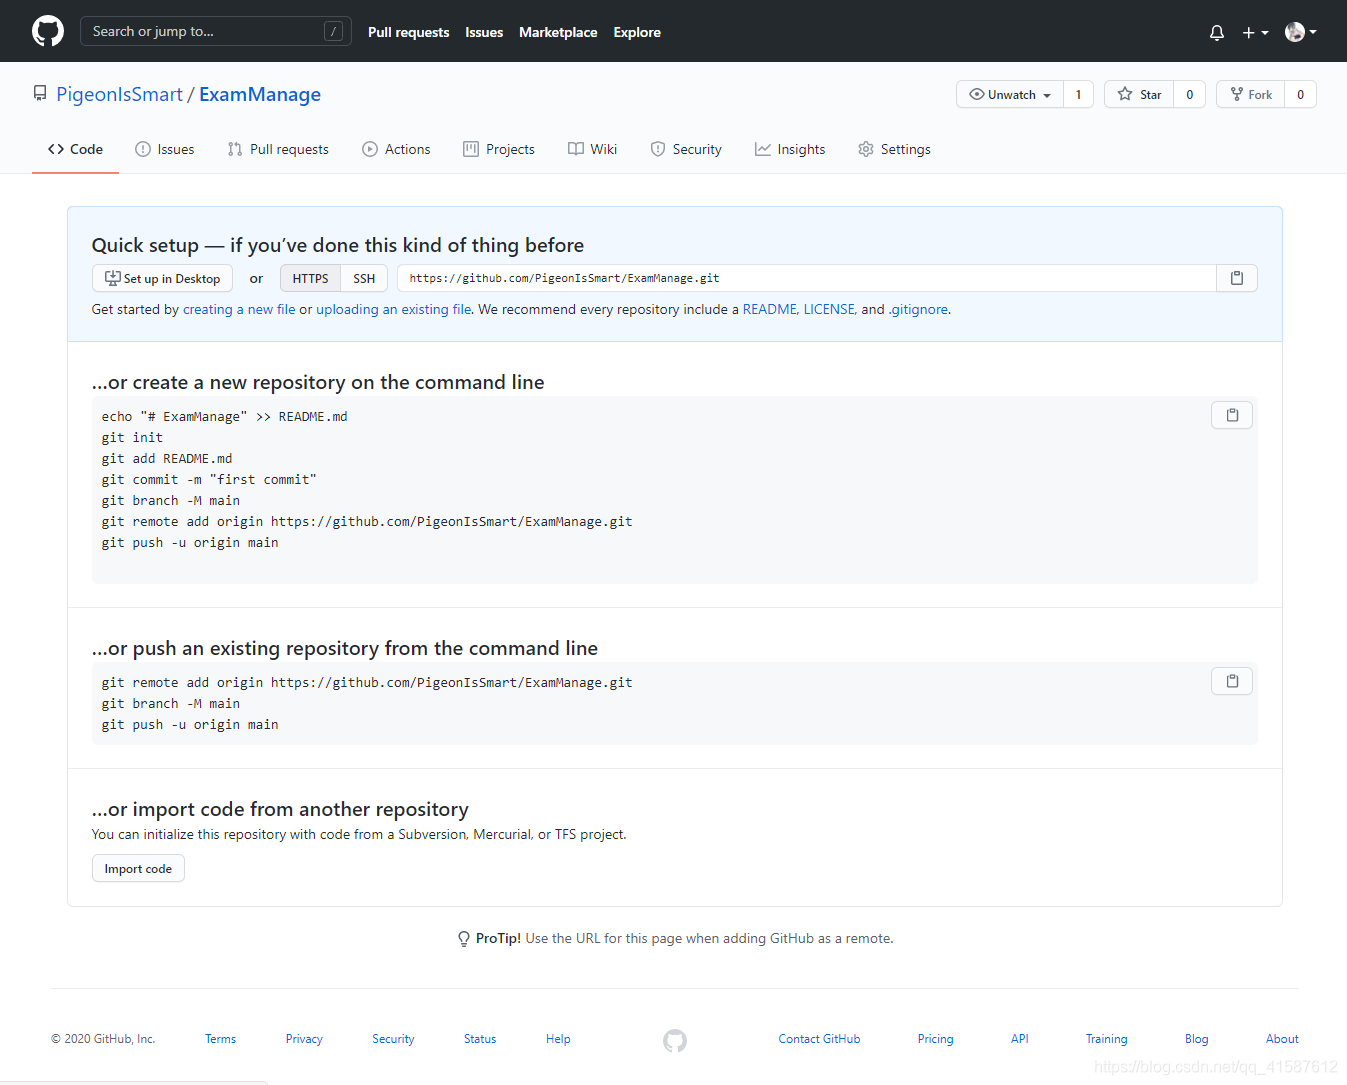Open the stargazers count of 0
The width and height of the screenshot is (1347, 1085).
(x=1189, y=94)
